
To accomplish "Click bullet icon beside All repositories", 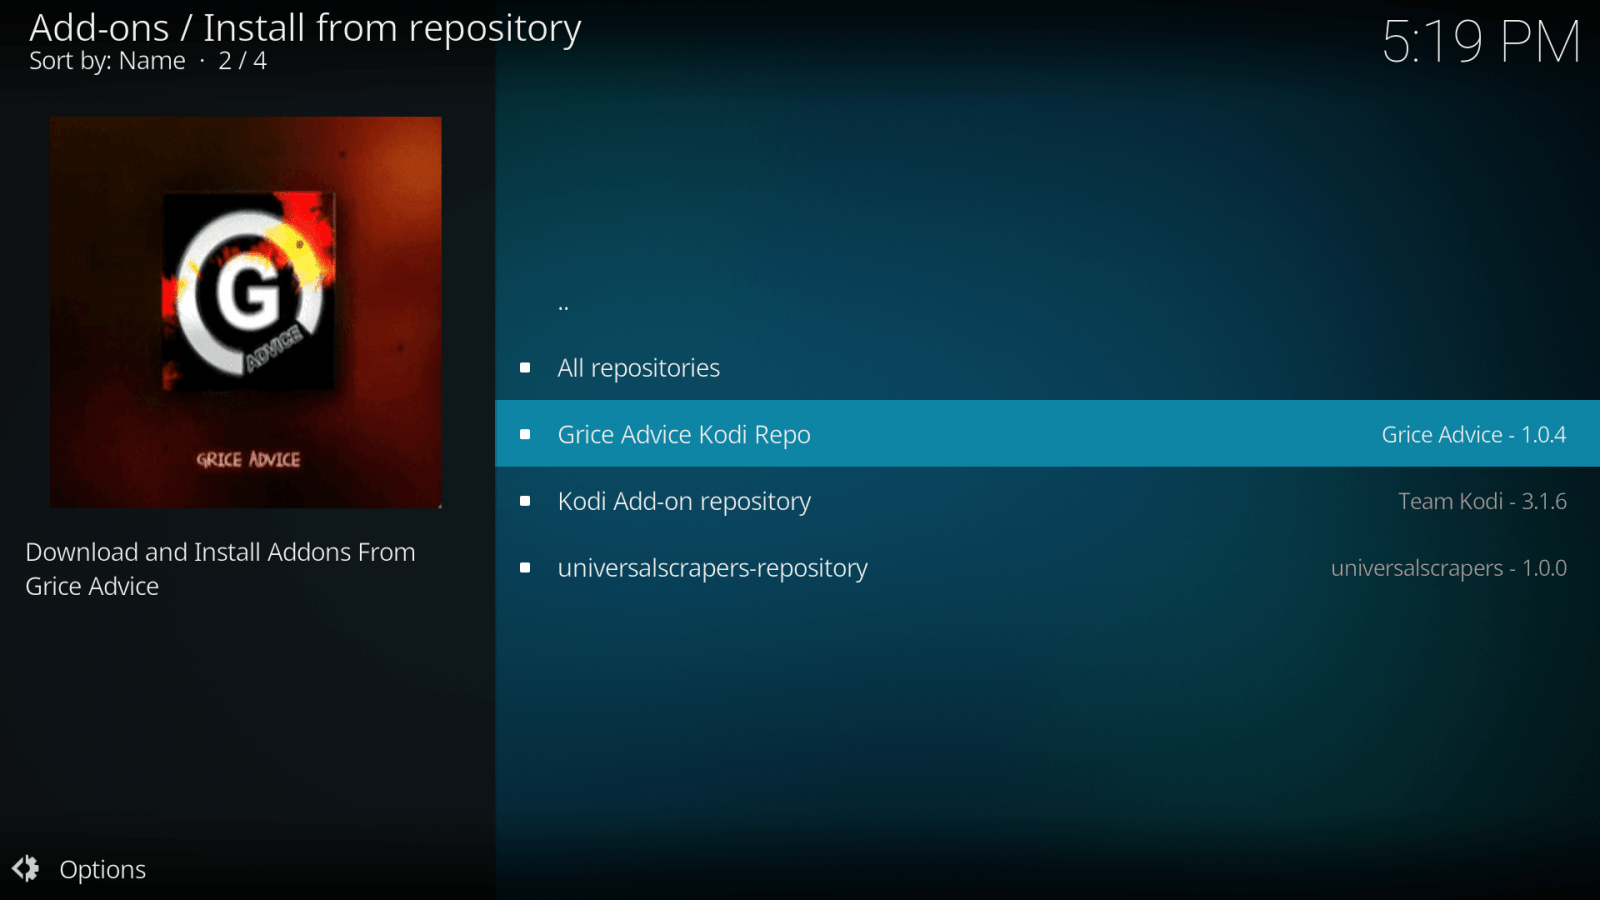I will pyautogui.click(x=525, y=368).
